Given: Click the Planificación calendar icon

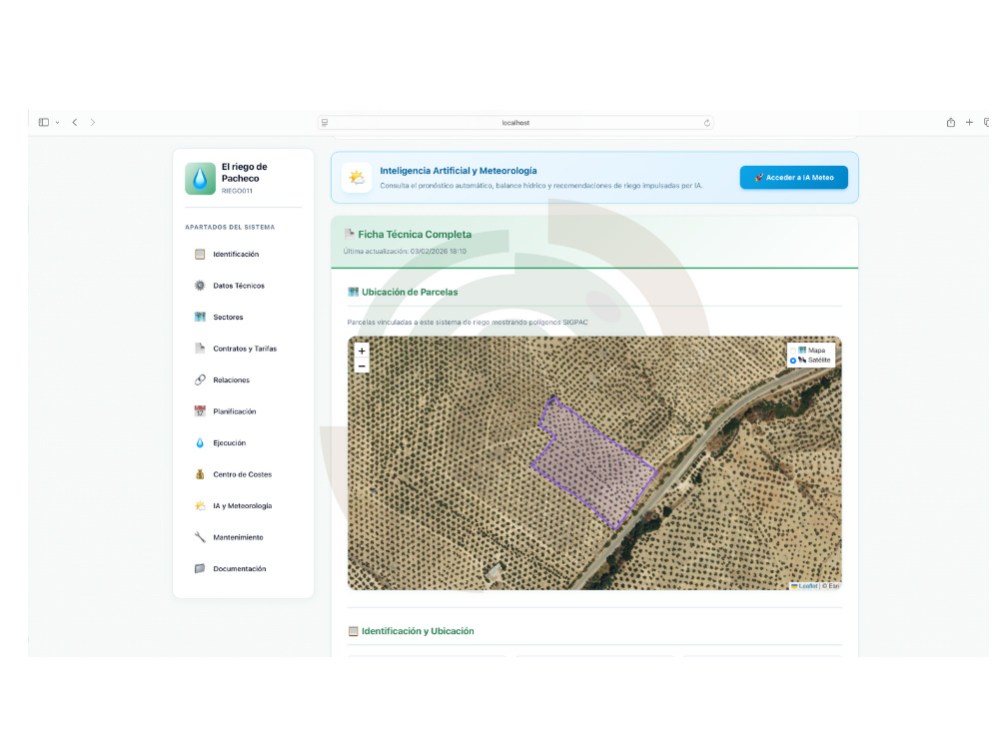Looking at the screenshot, I should (200, 411).
